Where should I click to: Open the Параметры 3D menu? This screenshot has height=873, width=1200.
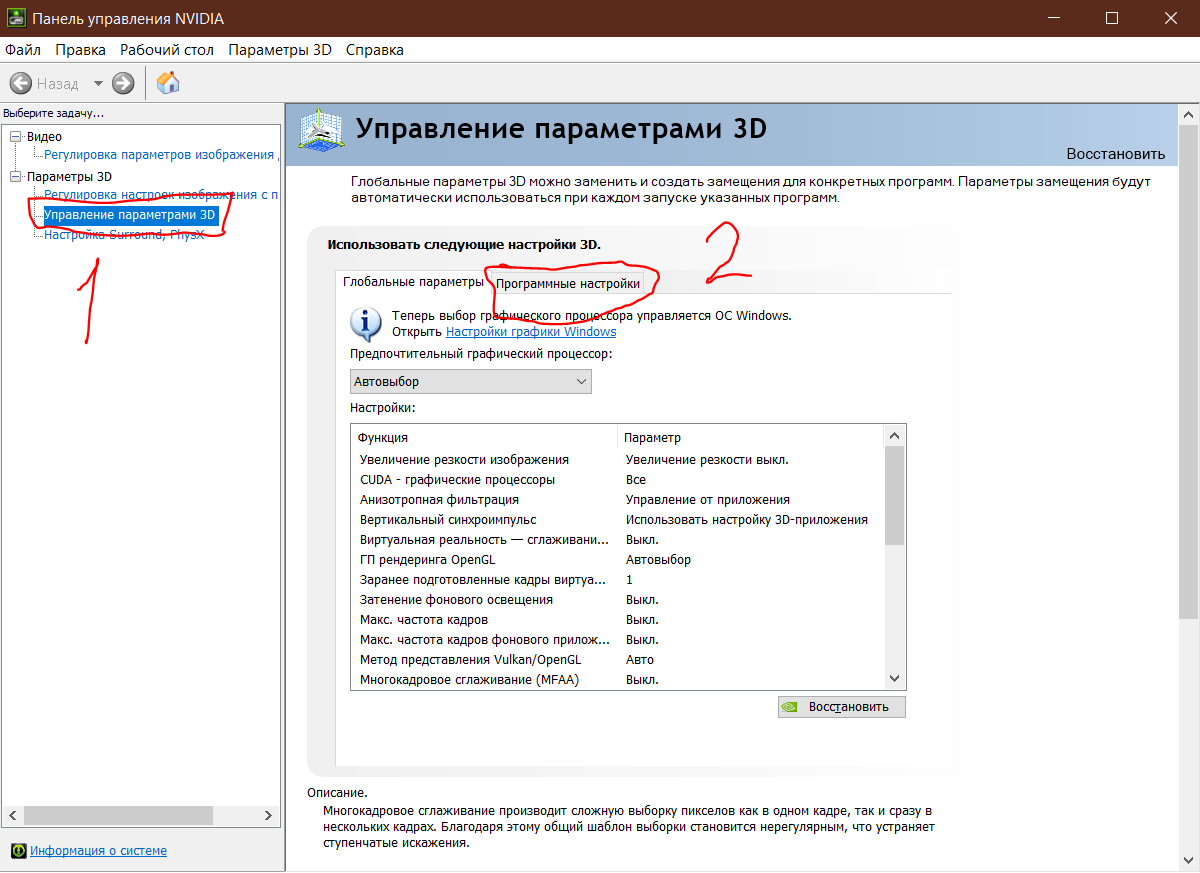point(280,50)
